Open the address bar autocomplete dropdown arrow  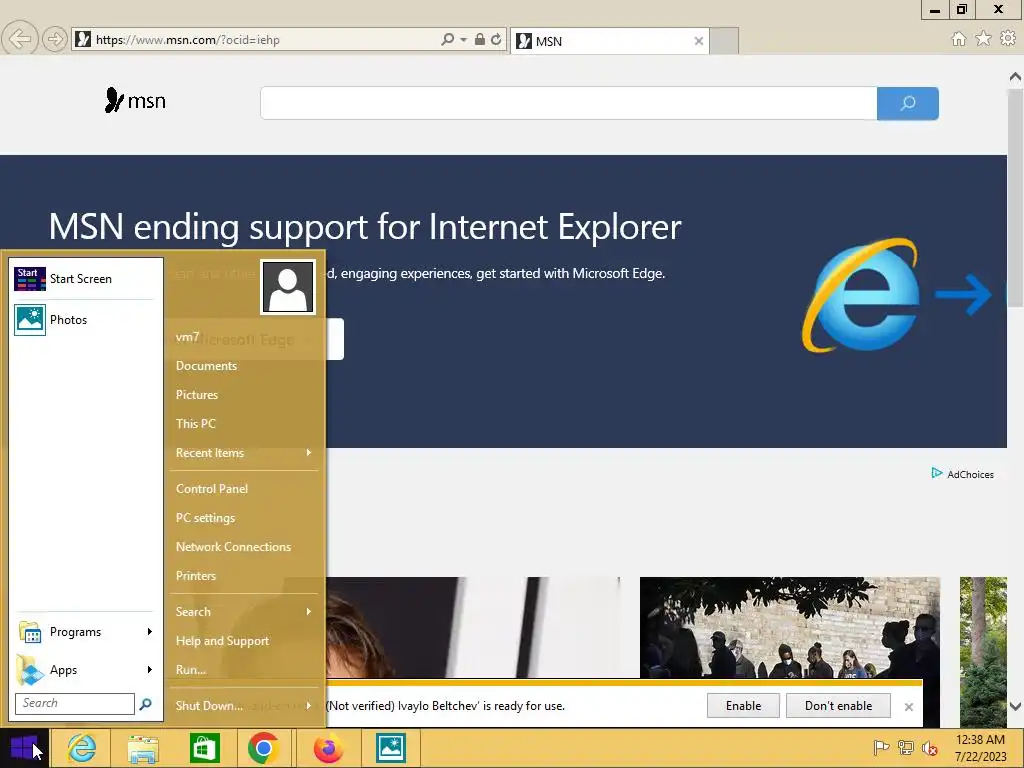(x=463, y=40)
